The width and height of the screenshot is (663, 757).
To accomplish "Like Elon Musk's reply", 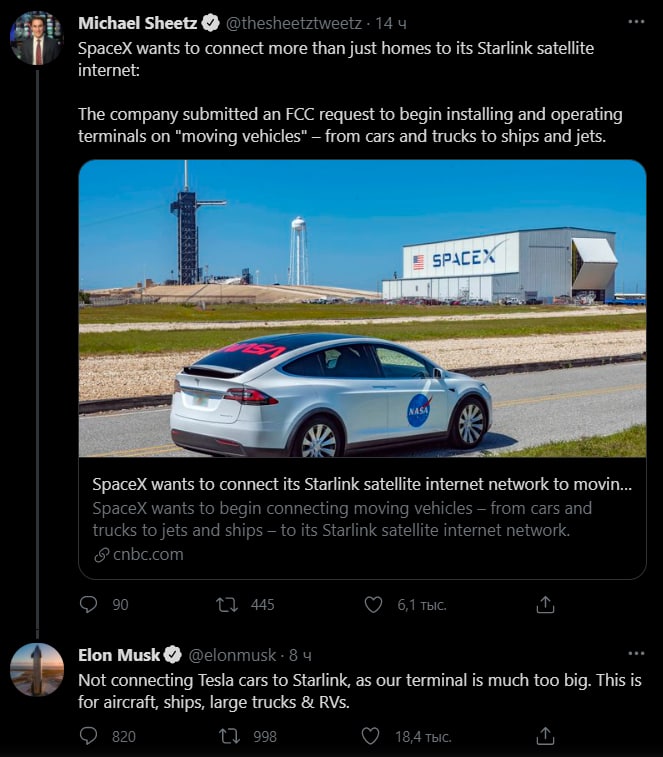I will coord(371,736).
